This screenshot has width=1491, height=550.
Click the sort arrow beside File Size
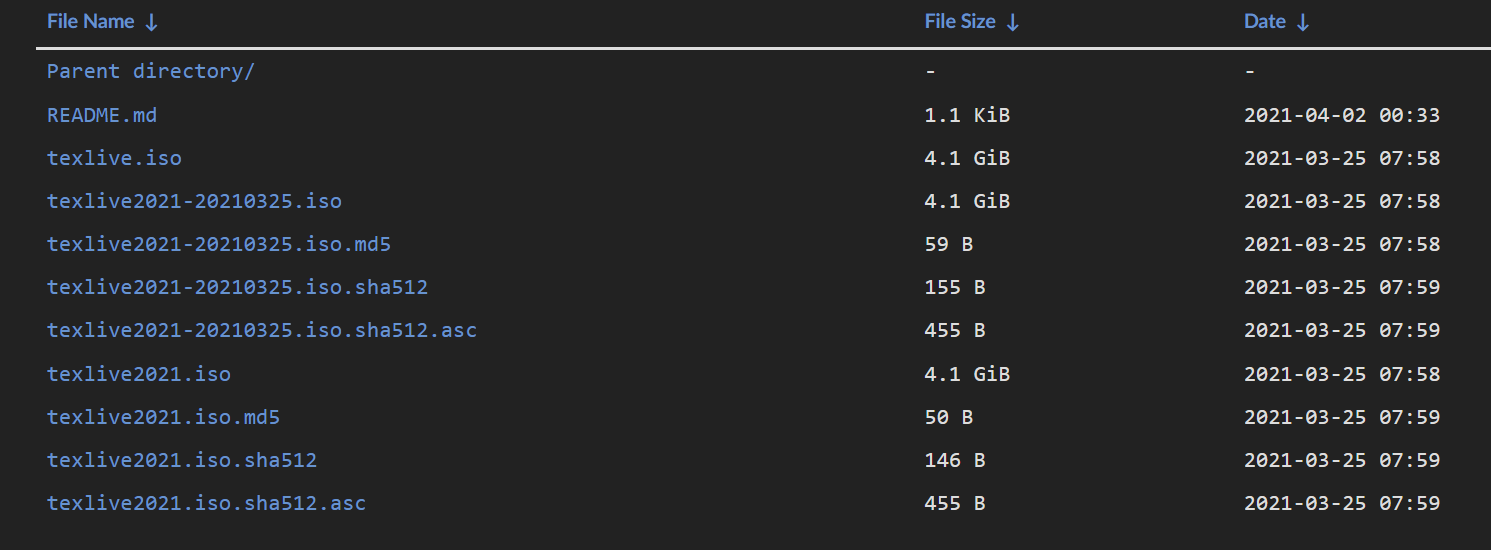[1013, 22]
